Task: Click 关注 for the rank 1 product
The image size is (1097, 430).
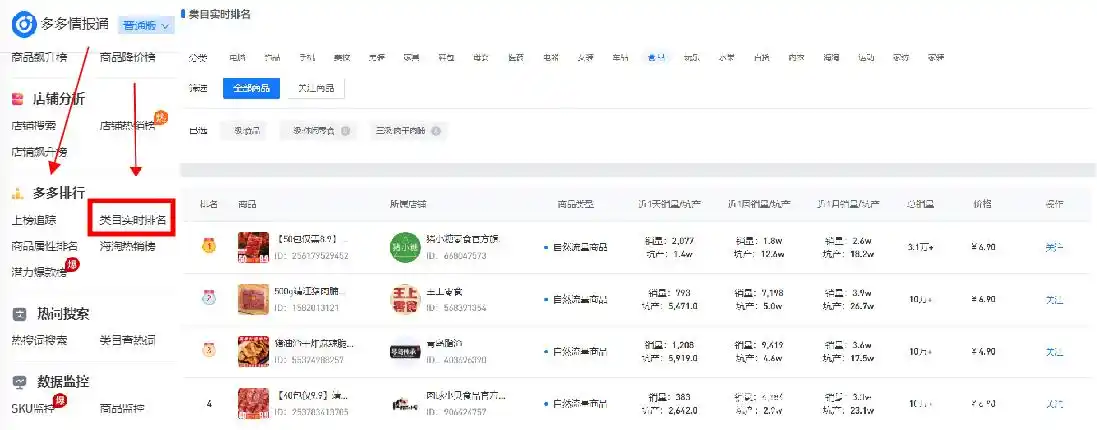Action: click(x=1054, y=247)
